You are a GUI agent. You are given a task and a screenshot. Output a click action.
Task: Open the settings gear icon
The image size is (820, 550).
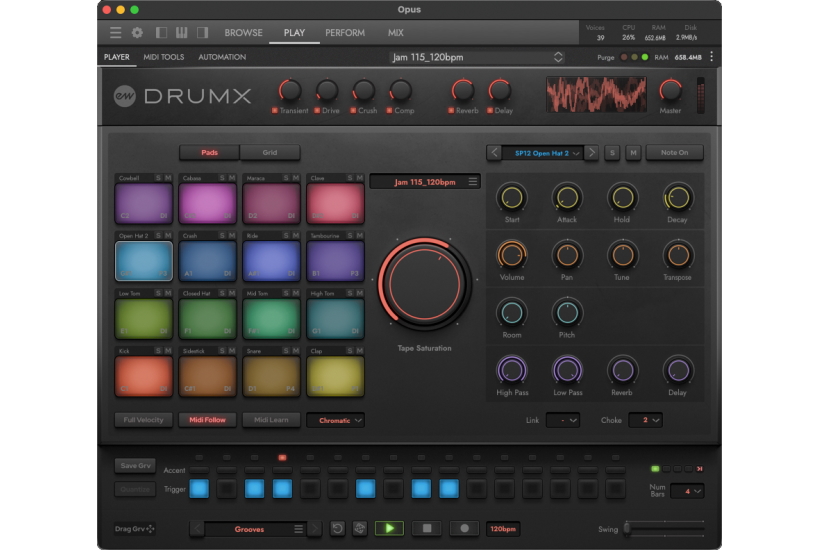[137, 32]
